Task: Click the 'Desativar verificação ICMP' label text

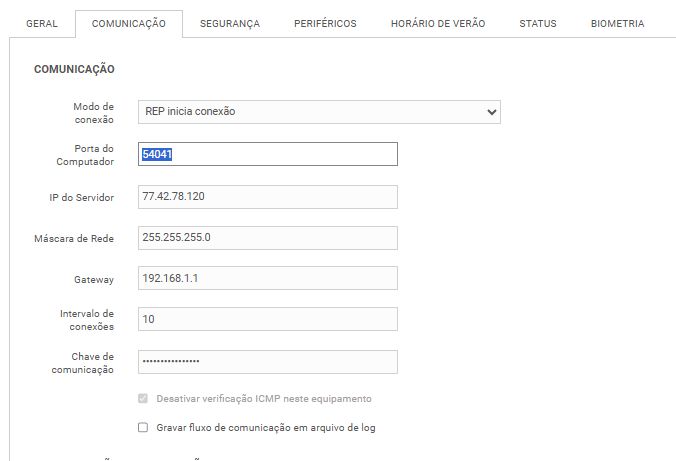Action: pyautogui.click(x=264, y=398)
